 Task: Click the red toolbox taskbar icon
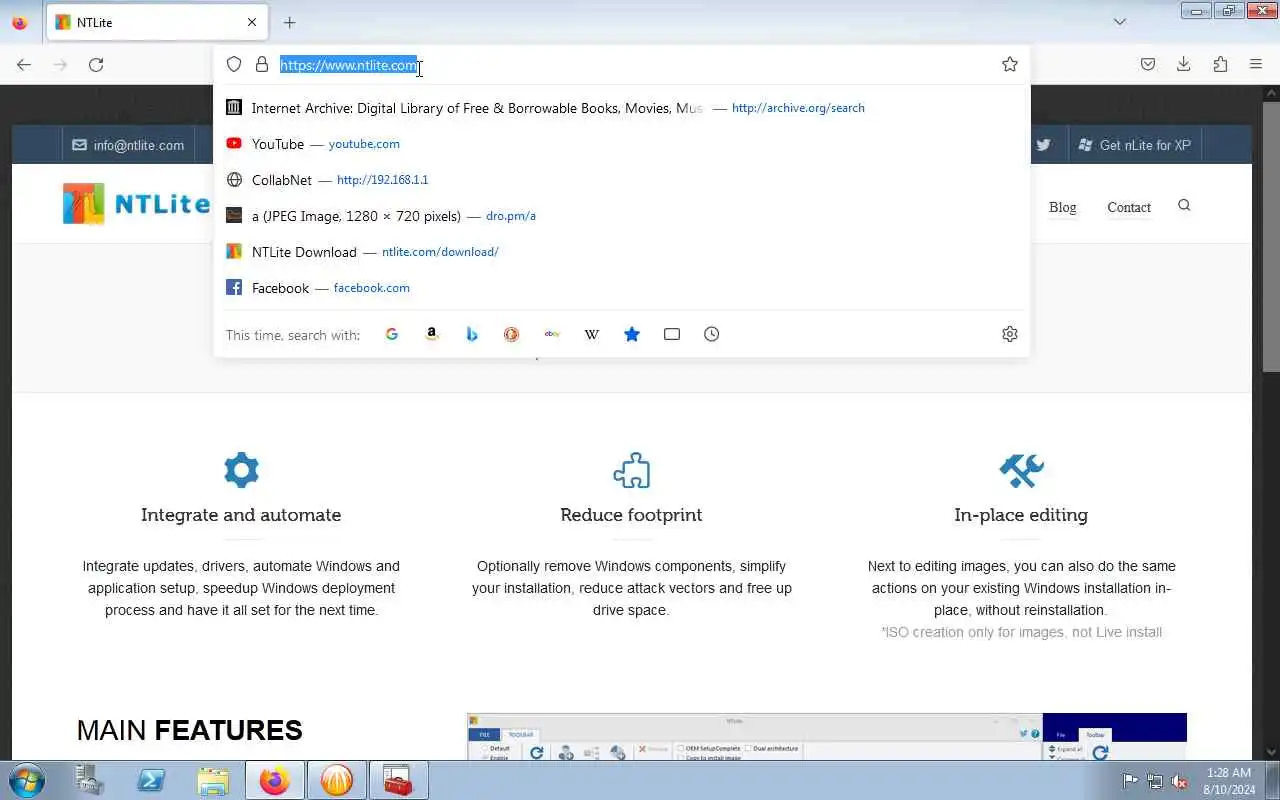tap(399, 780)
